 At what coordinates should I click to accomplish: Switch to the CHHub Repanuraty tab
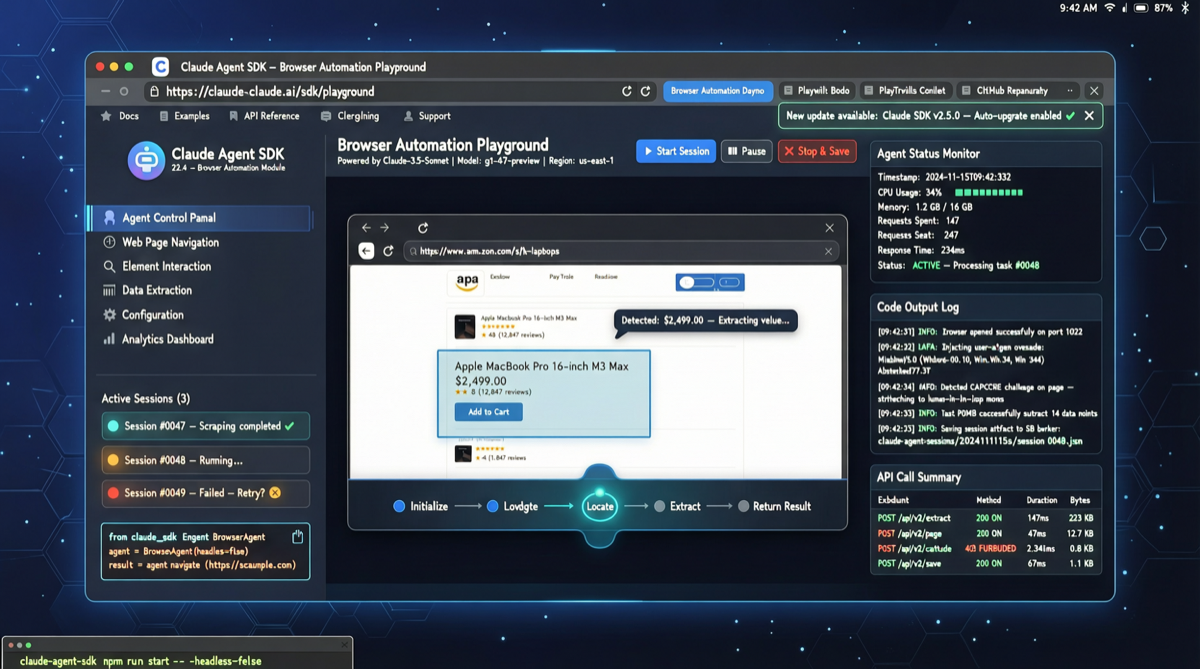pyautogui.click(x=1005, y=91)
